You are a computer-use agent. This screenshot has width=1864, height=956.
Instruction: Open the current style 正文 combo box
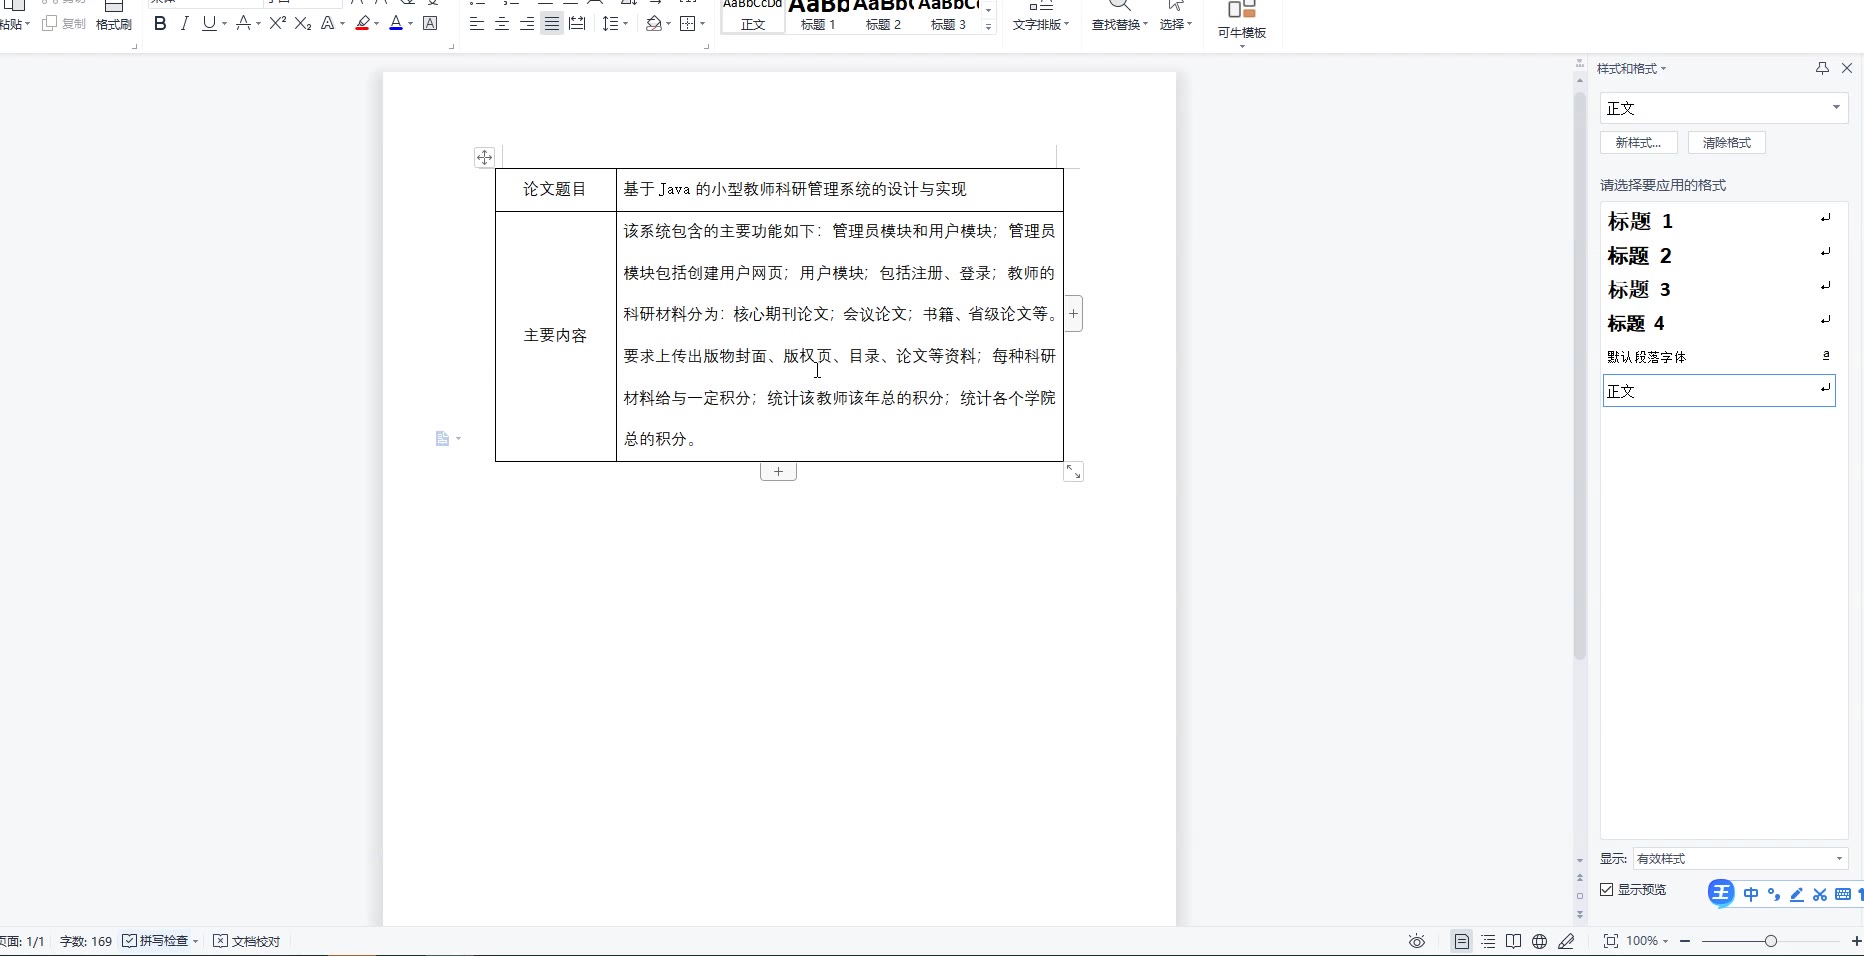click(1724, 108)
